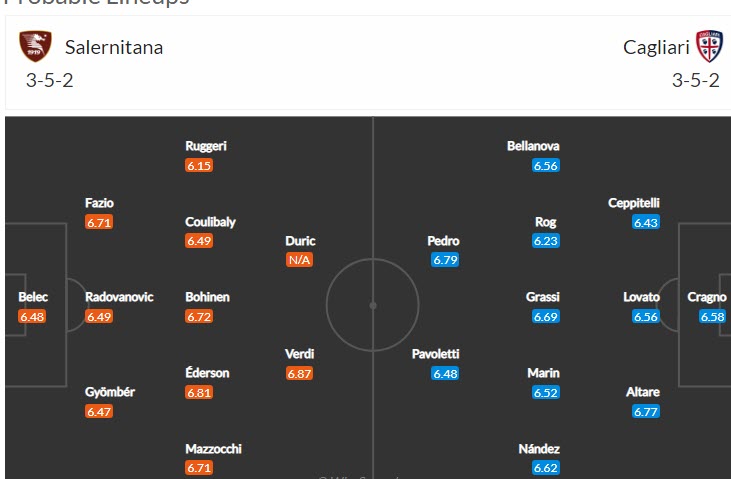Select player Bellanova at top right
This screenshot has height=479, width=731.
[x=533, y=146]
